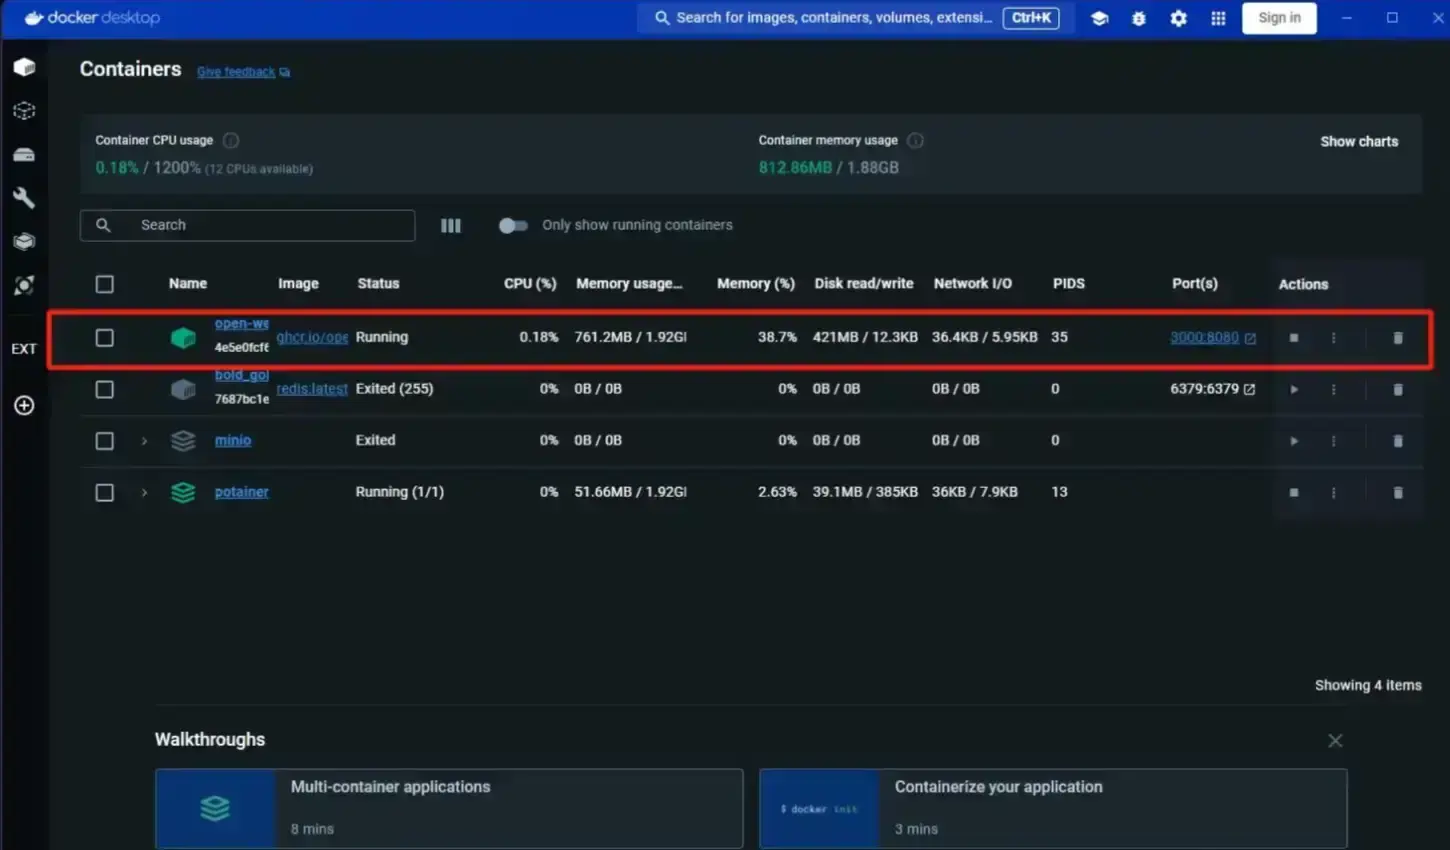Open the potainer name link
1450x850 pixels.
coord(241,492)
